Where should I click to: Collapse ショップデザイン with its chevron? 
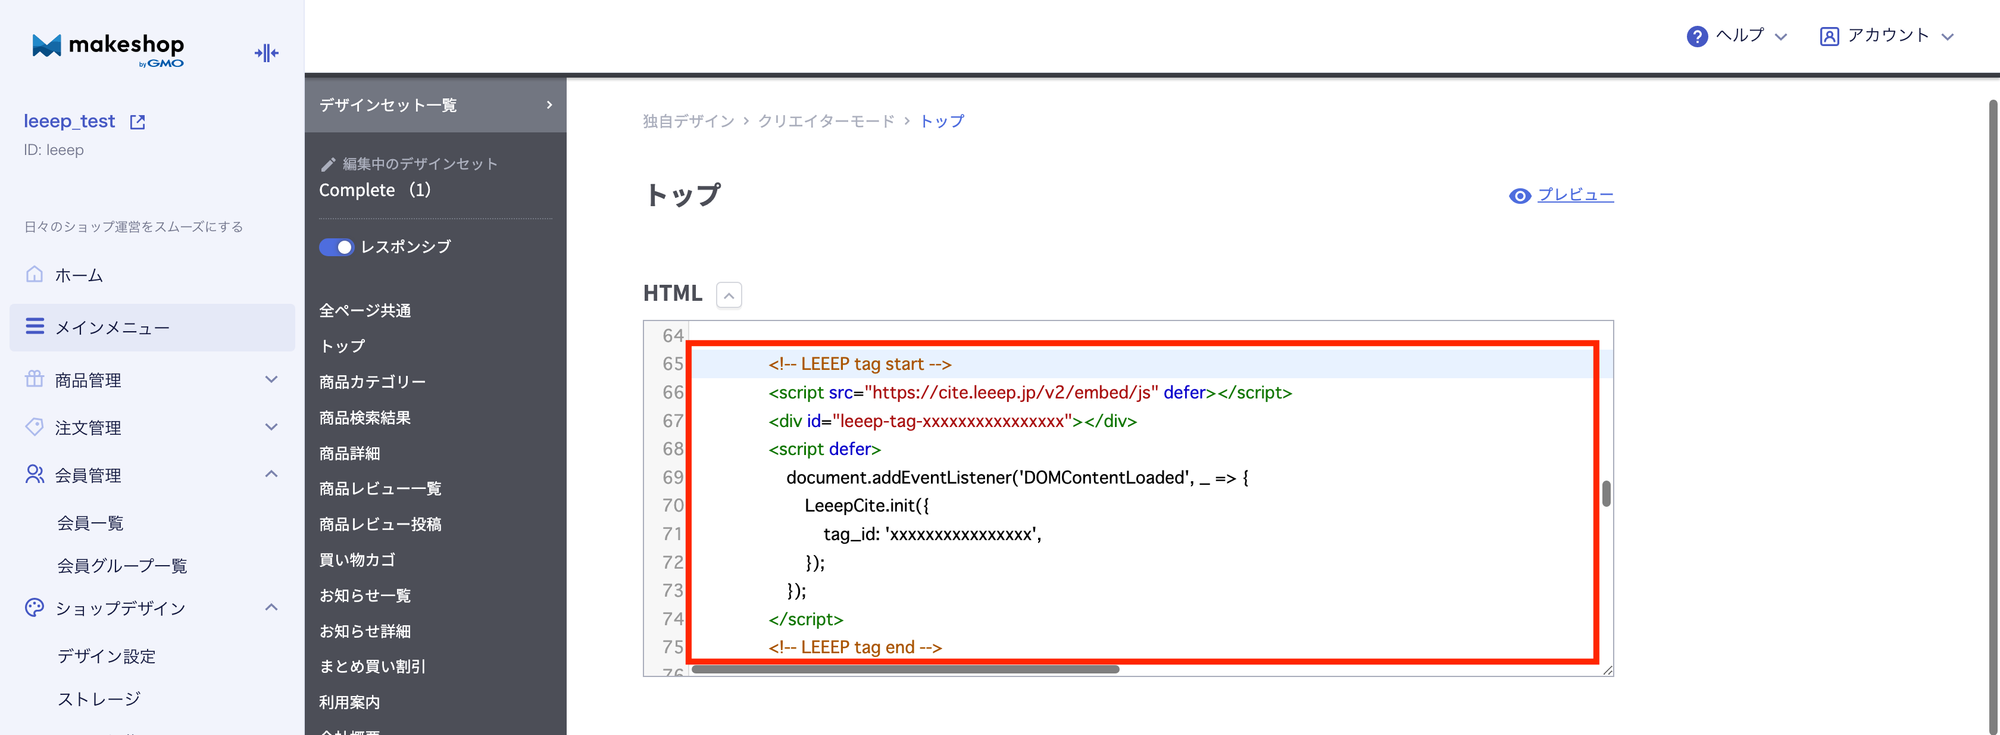[271, 607]
